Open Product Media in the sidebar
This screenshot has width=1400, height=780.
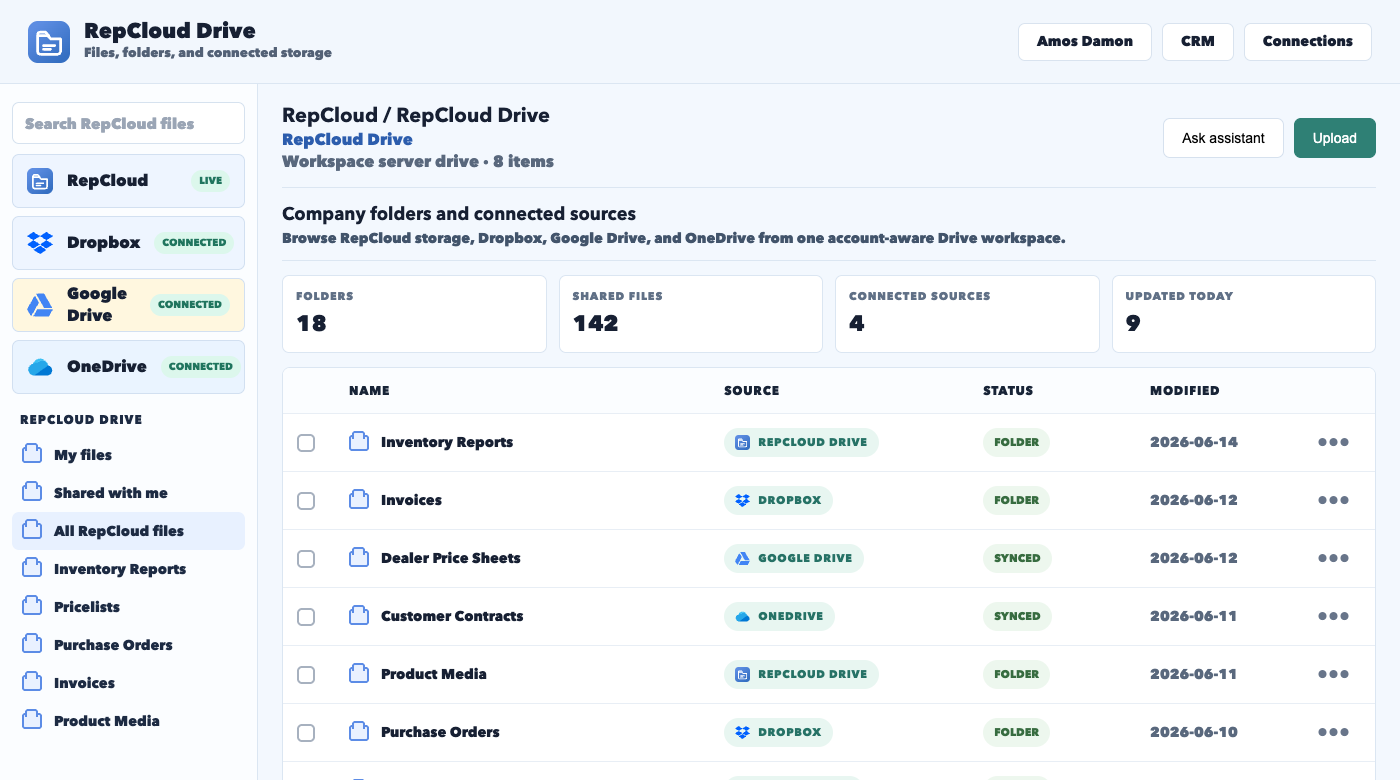(x=128, y=721)
